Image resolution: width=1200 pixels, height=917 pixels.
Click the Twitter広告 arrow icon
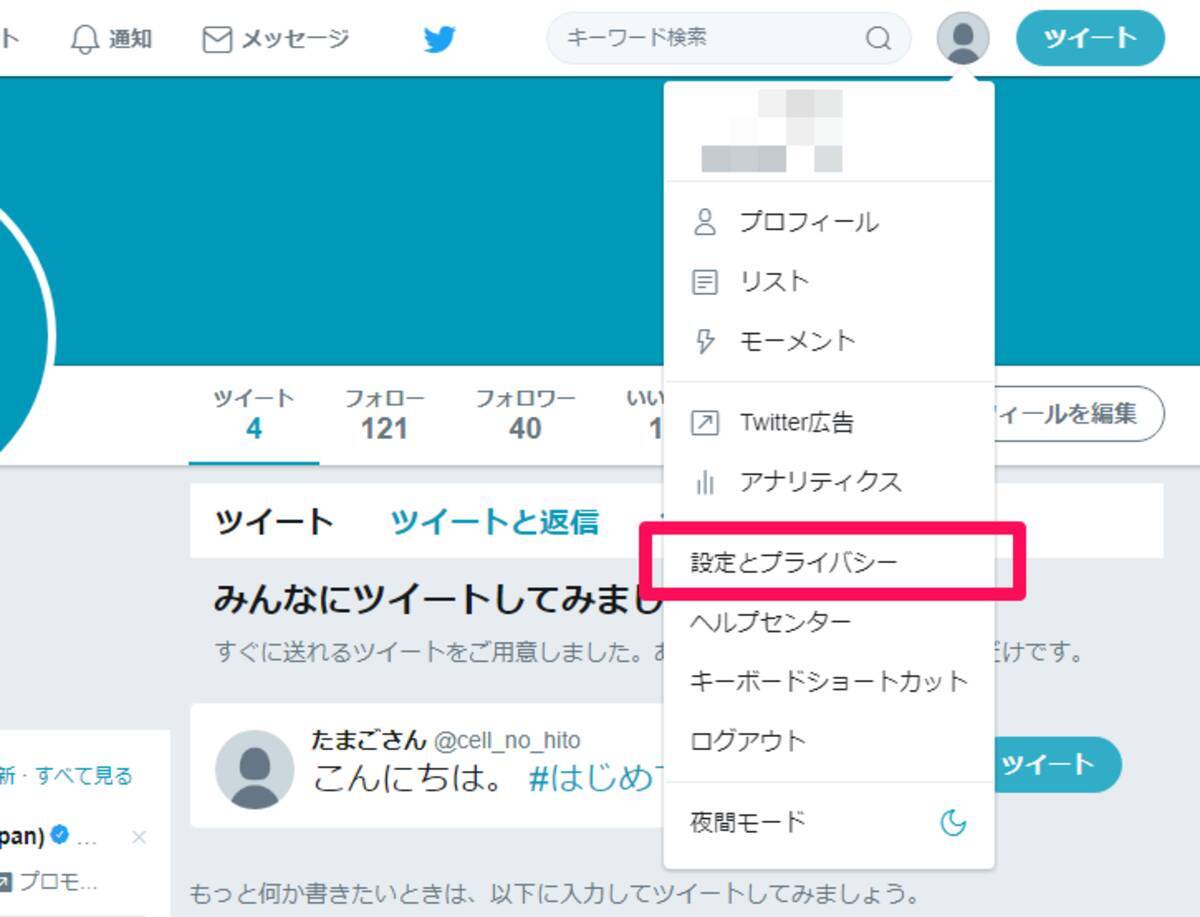(705, 423)
